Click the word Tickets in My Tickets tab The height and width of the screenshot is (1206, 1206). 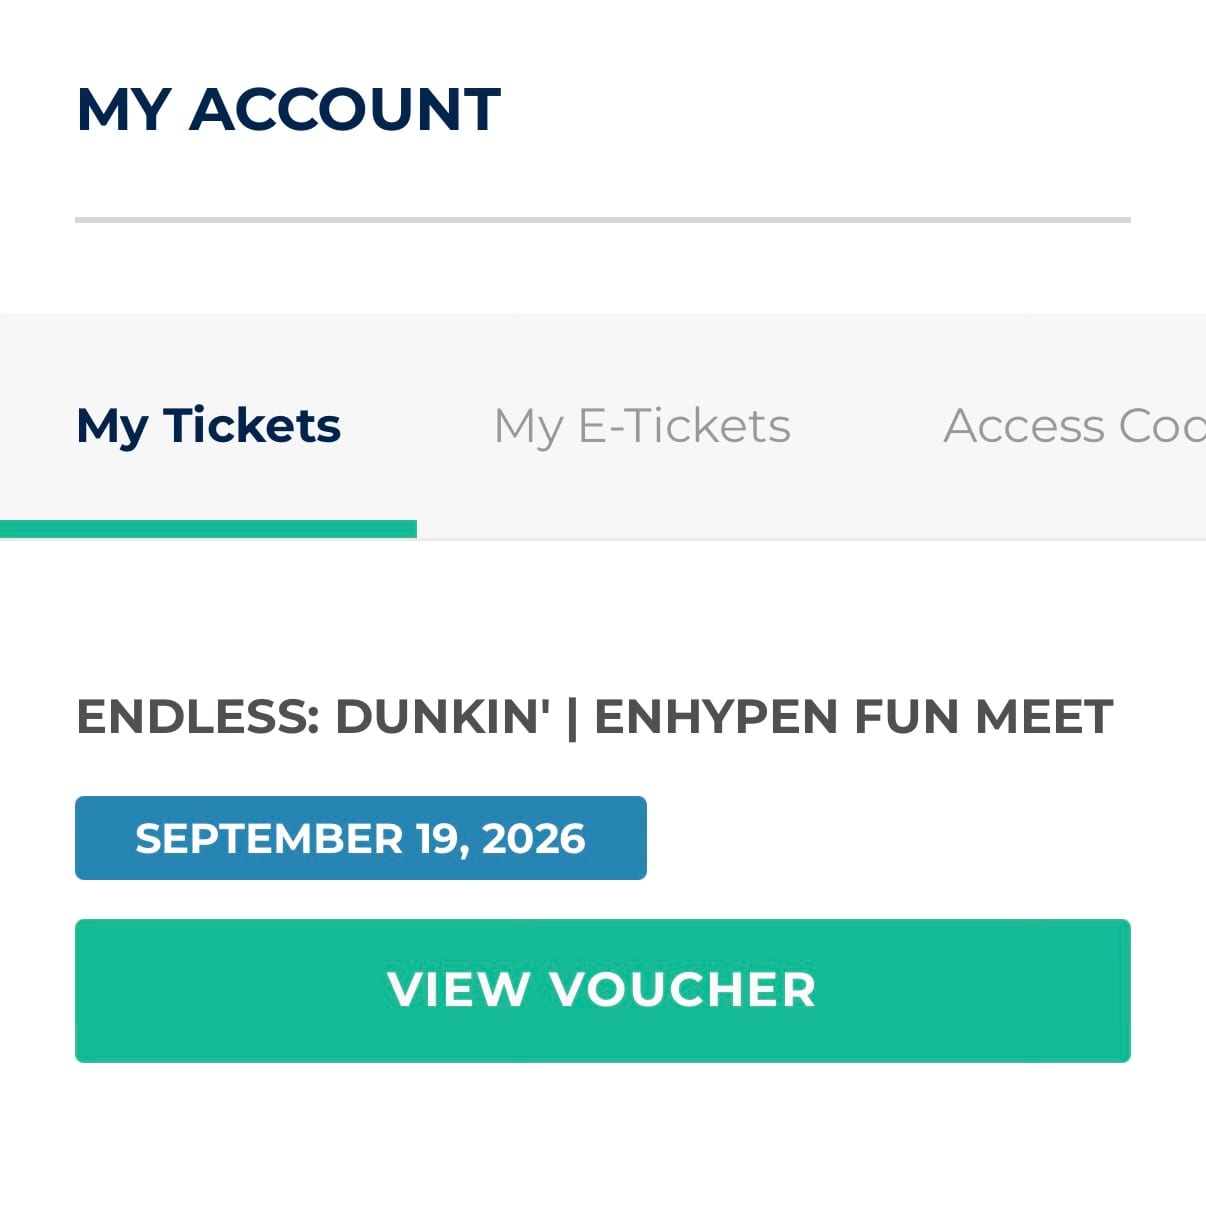[x=252, y=426]
